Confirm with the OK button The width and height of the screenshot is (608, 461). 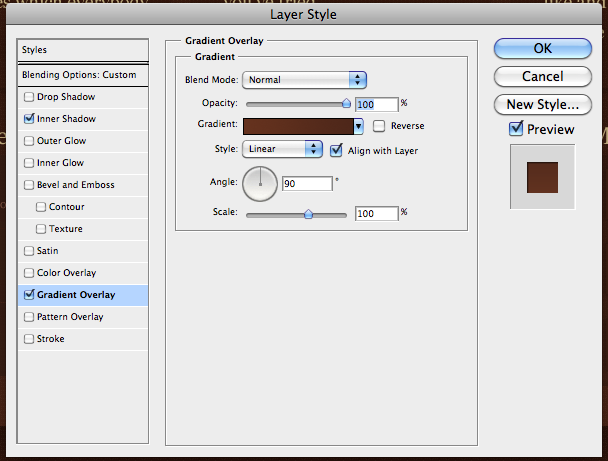coord(543,48)
